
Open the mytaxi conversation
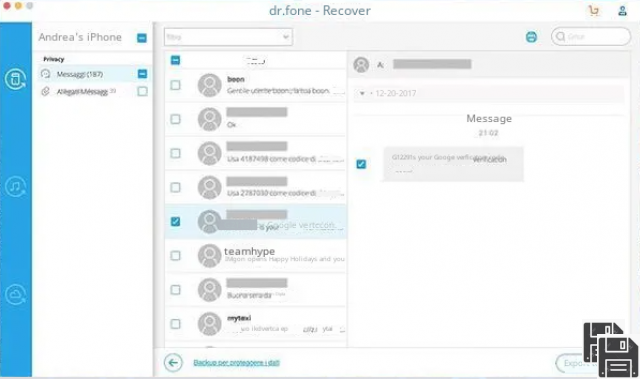point(256,324)
